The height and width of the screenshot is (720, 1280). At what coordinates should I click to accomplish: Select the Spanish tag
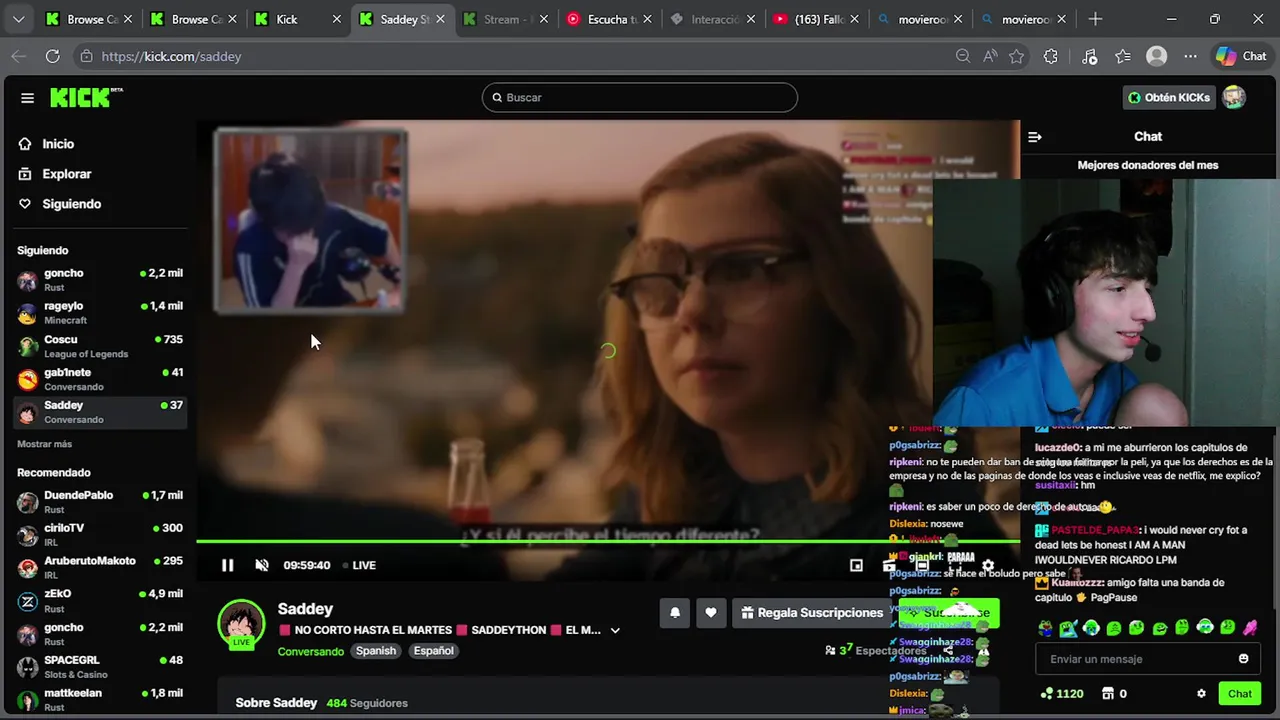(376, 651)
